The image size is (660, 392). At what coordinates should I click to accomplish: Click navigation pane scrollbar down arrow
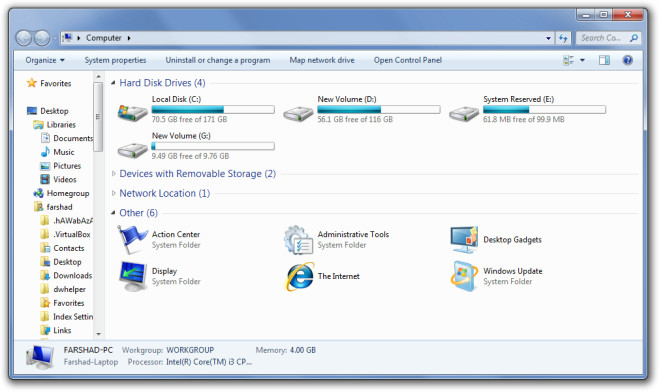pos(98,334)
